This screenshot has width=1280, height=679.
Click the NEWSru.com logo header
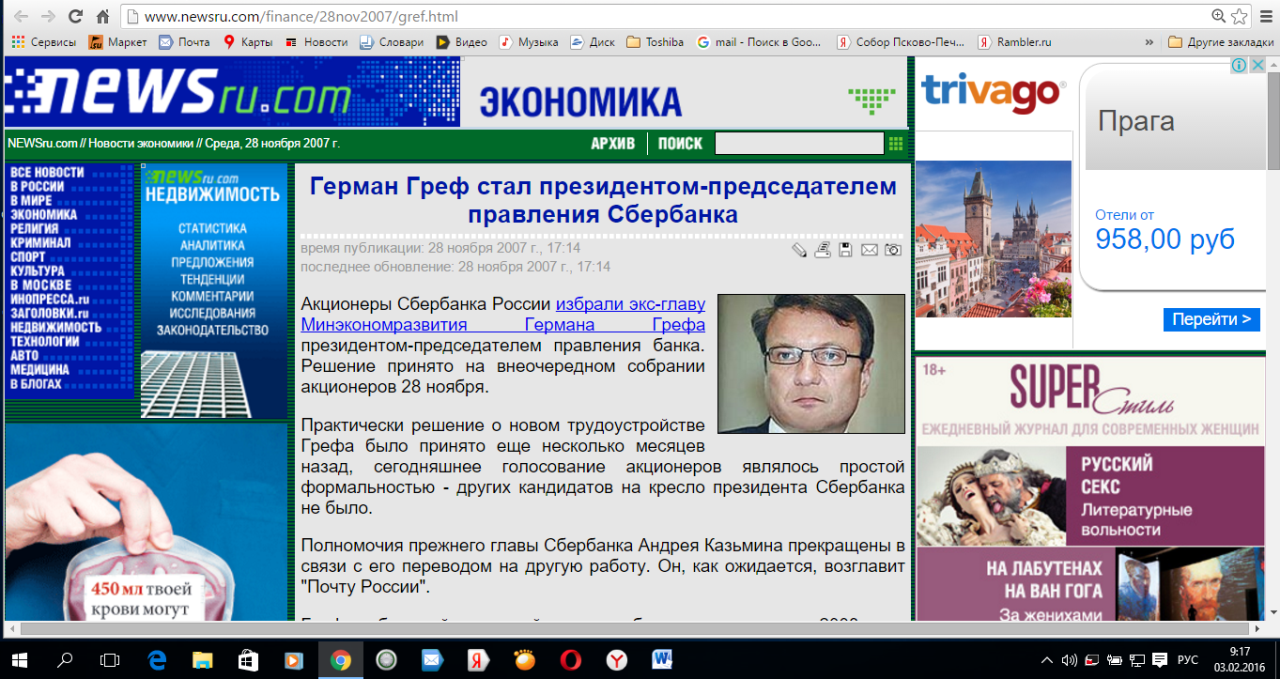[x=232, y=92]
